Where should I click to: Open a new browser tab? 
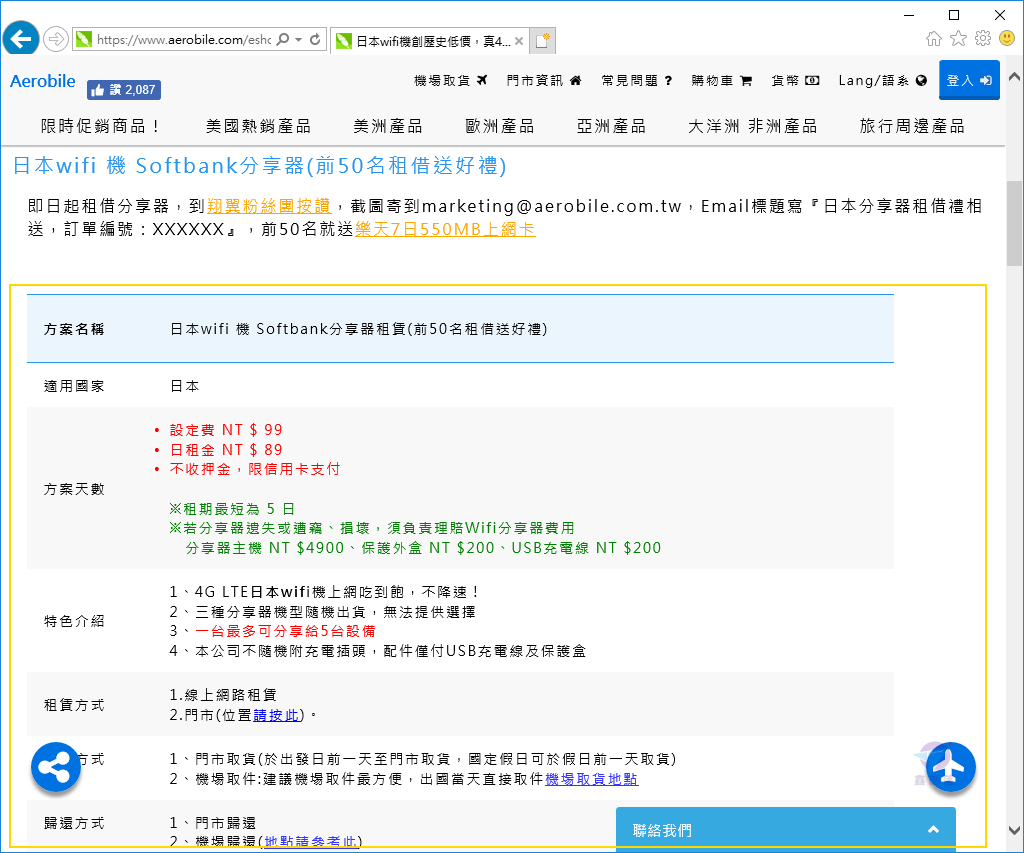(x=543, y=41)
